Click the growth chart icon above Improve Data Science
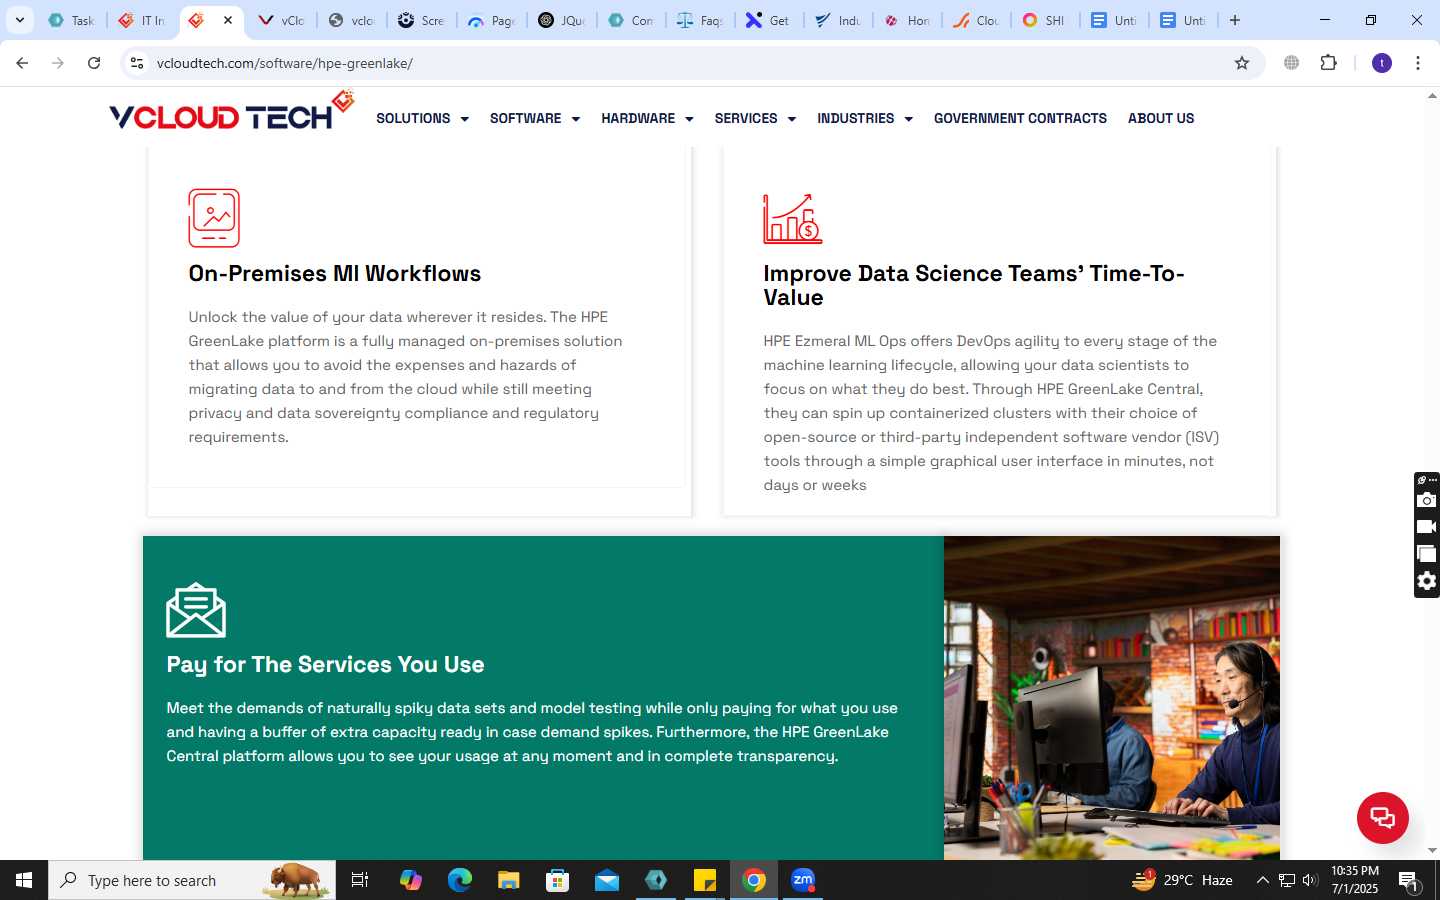The height and width of the screenshot is (900, 1440). click(x=792, y=219)
